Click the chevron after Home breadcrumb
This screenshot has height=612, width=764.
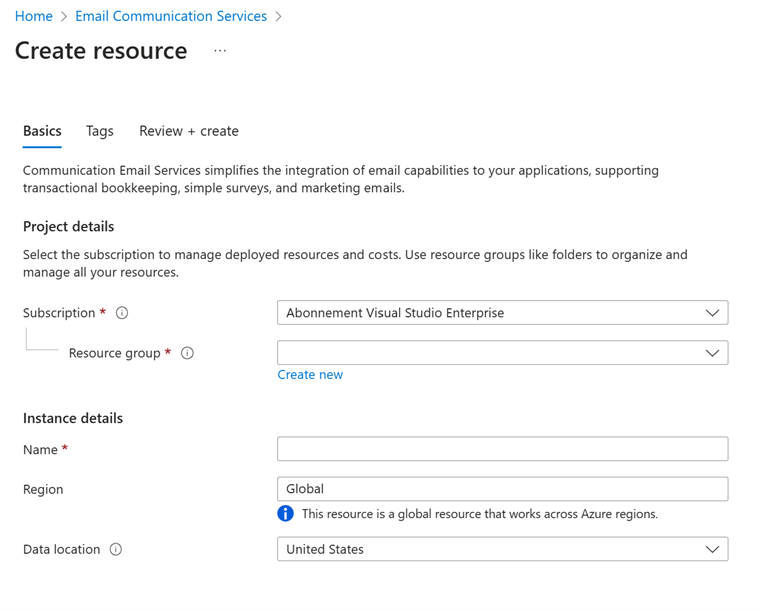click(64, 17)
